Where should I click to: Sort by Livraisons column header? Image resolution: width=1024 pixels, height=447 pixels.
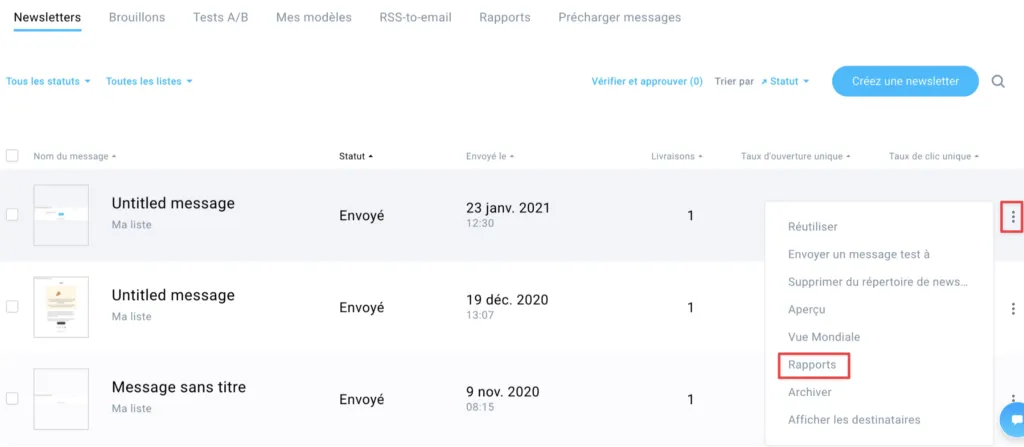click(677, 156)
